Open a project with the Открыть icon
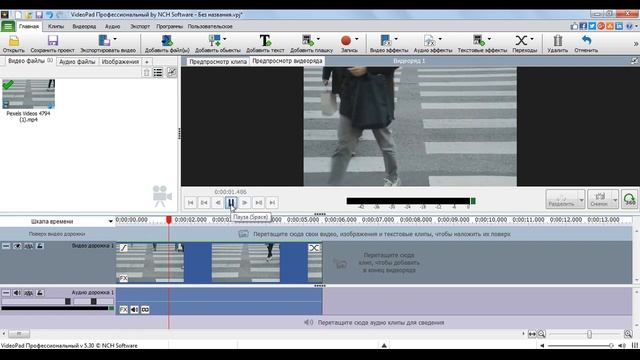Screen dimensions: 640x360 pos(14,41)
